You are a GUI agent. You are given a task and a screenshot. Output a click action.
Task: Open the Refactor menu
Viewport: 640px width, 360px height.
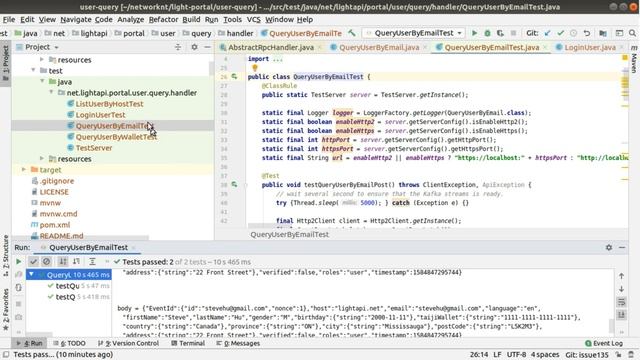163,19
